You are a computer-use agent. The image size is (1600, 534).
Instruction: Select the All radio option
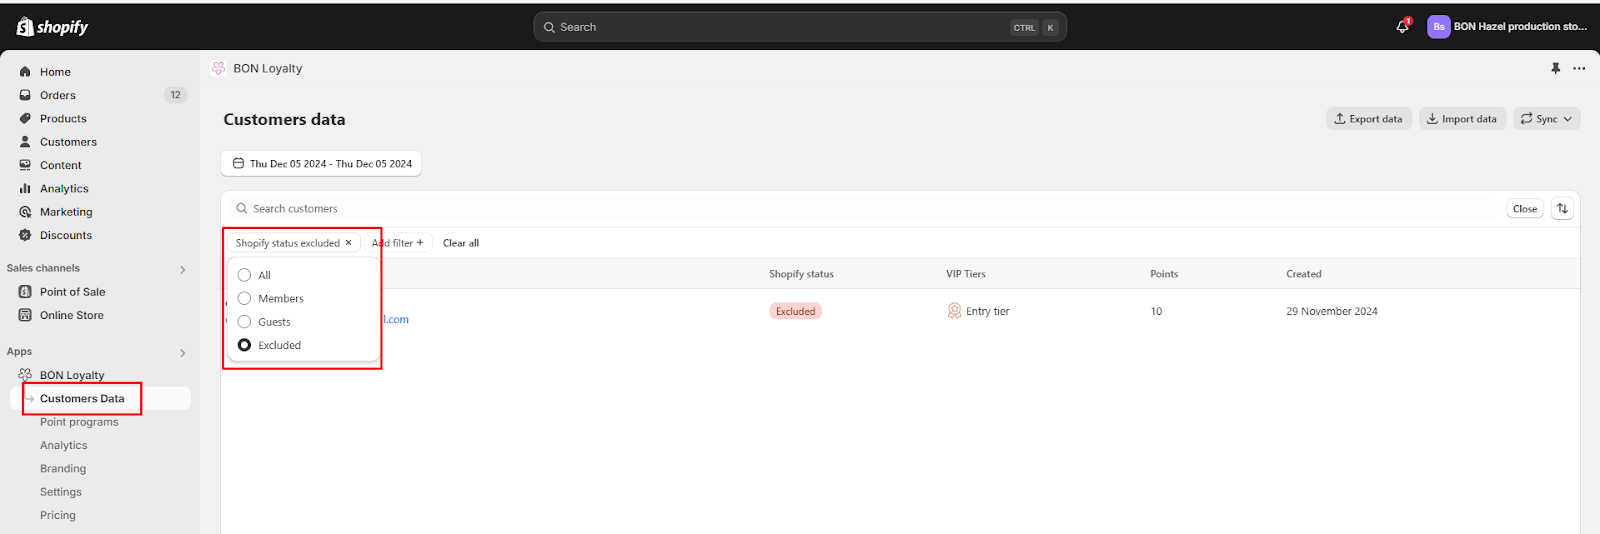click(x=244, y=275)
